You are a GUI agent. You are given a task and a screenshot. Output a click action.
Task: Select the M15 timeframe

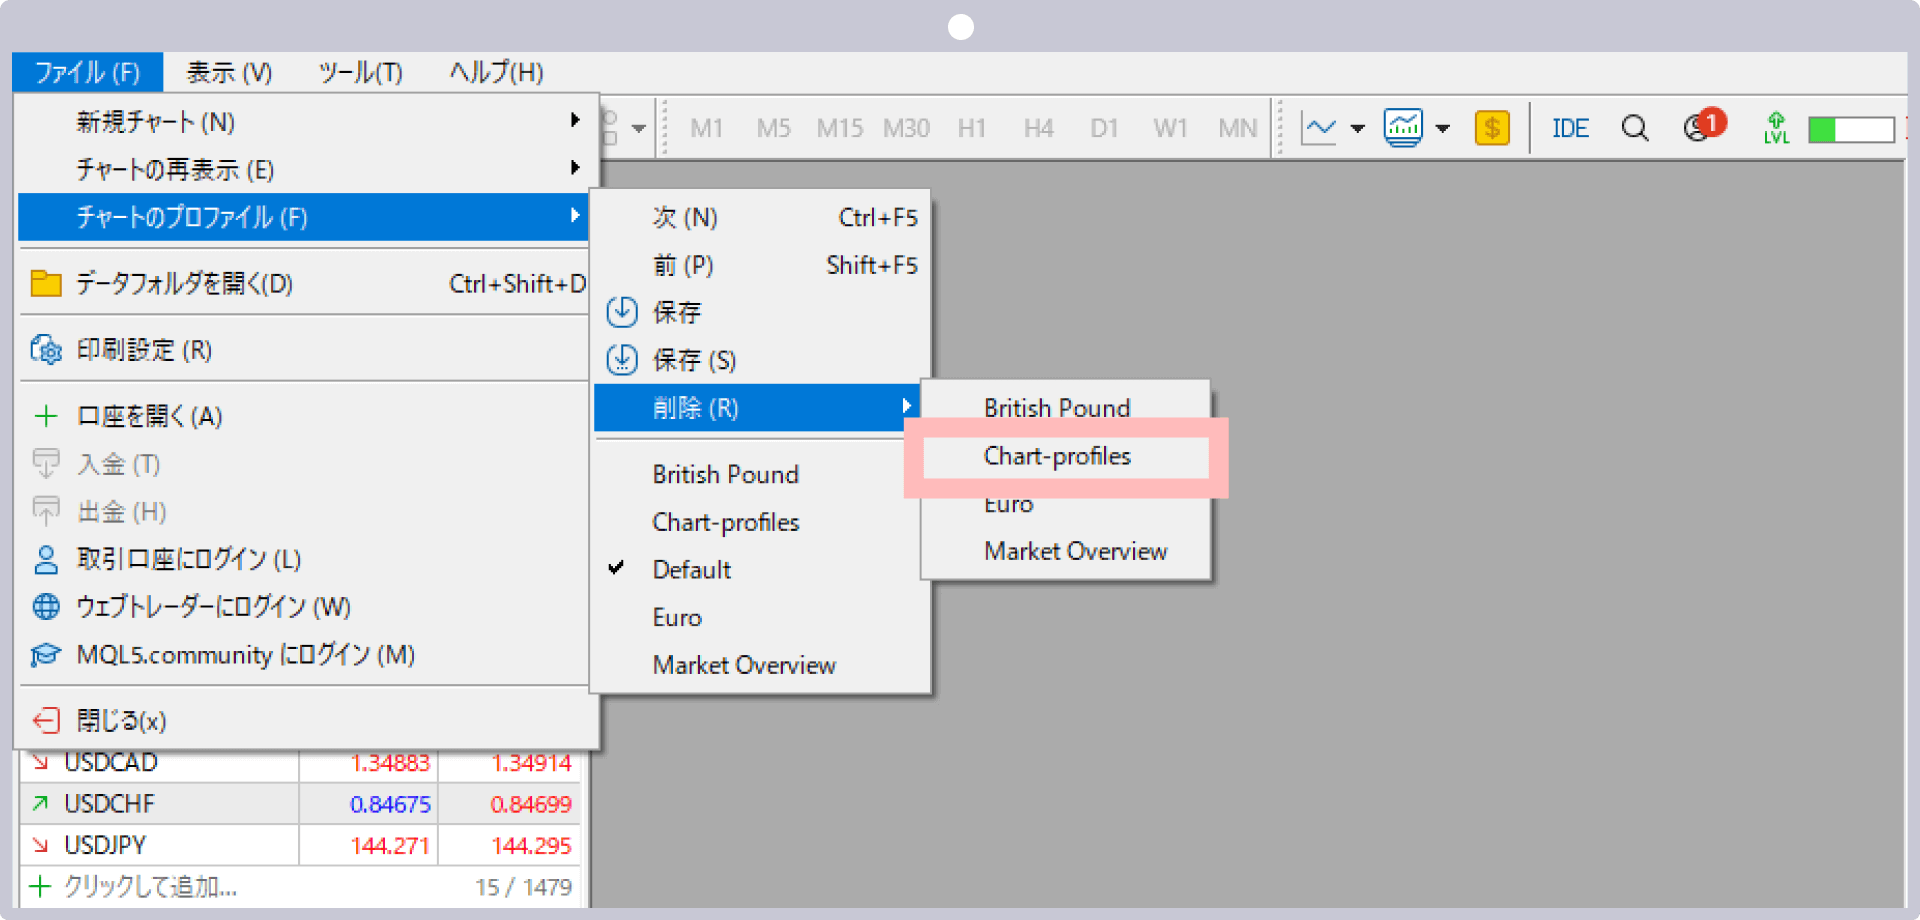[x=839, y=128]
